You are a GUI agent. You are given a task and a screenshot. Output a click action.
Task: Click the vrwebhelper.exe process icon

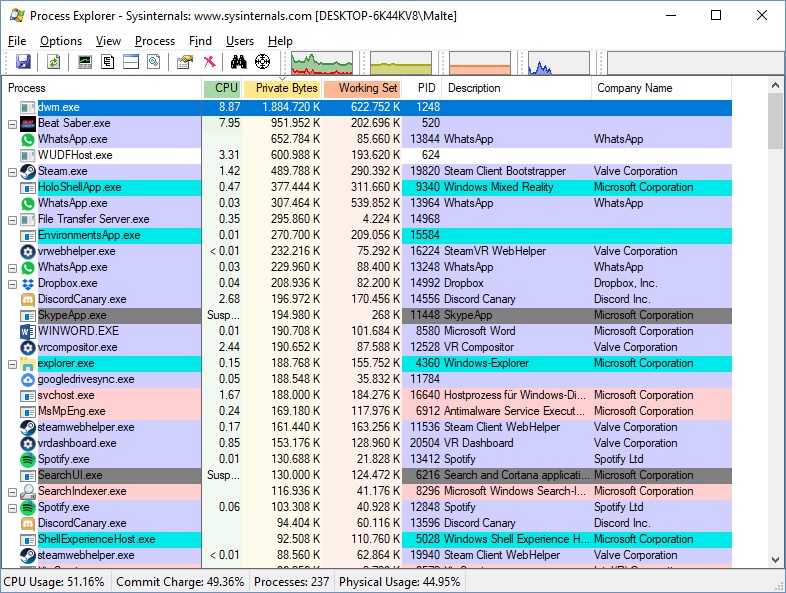(28, 252)
